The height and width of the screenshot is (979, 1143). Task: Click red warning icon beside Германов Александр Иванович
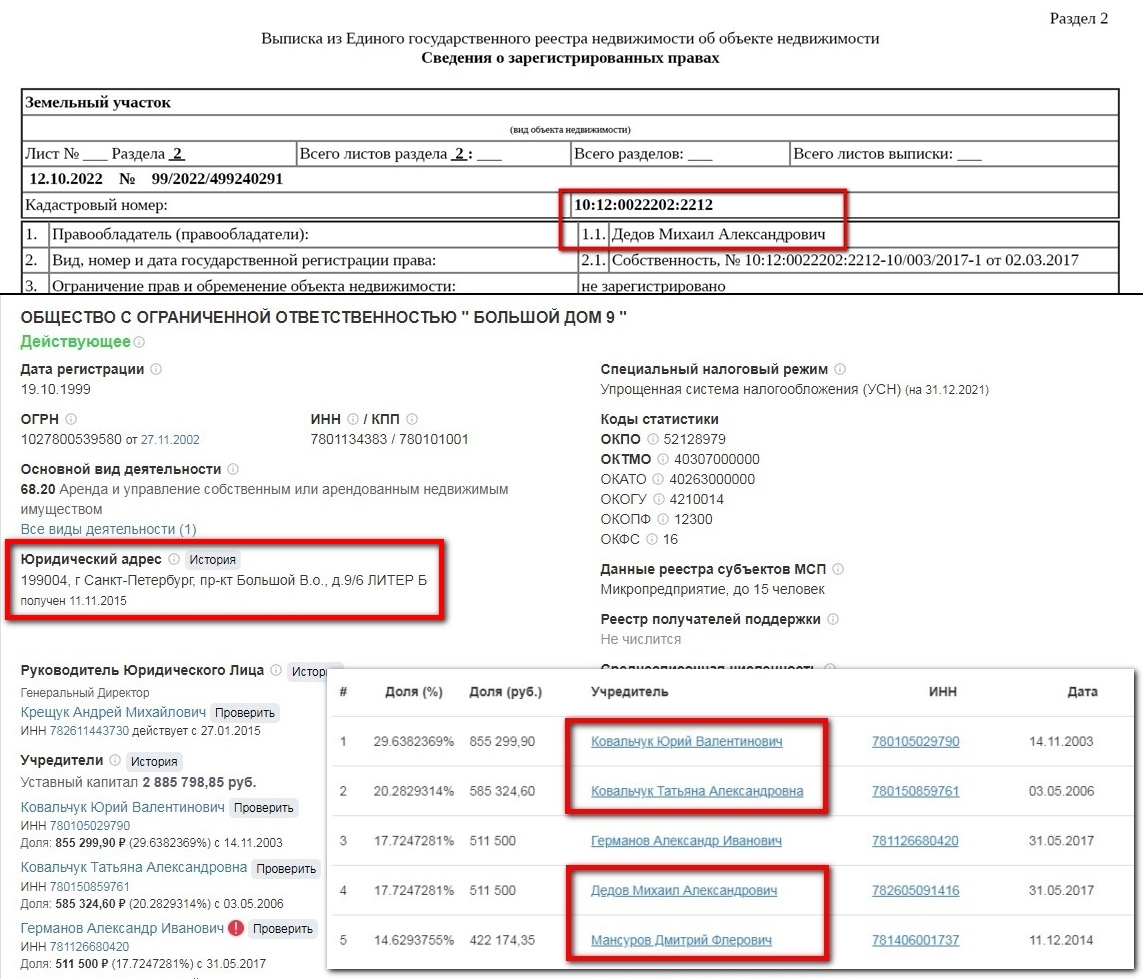236,928
